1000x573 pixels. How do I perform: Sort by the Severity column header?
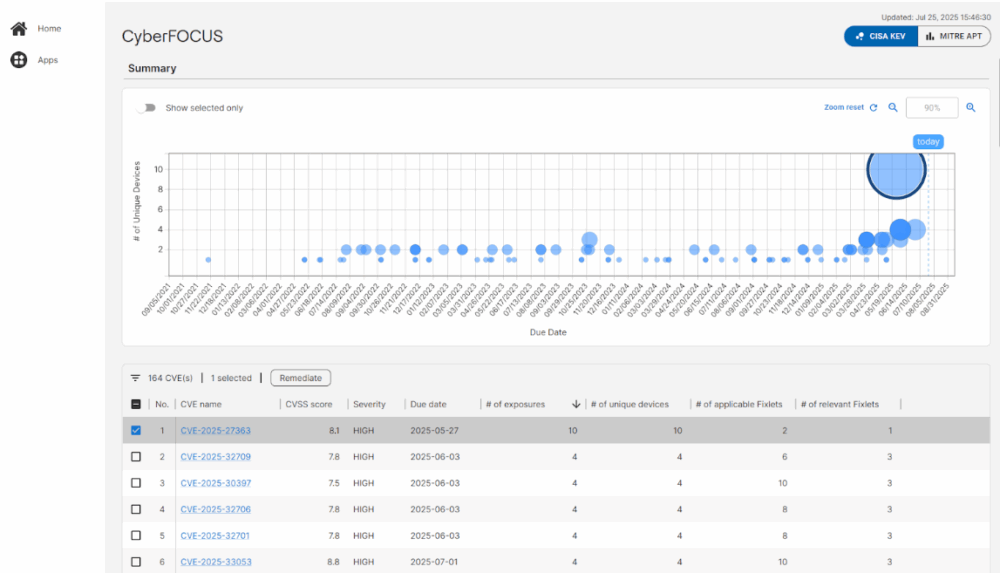click(x=369, y=404)
